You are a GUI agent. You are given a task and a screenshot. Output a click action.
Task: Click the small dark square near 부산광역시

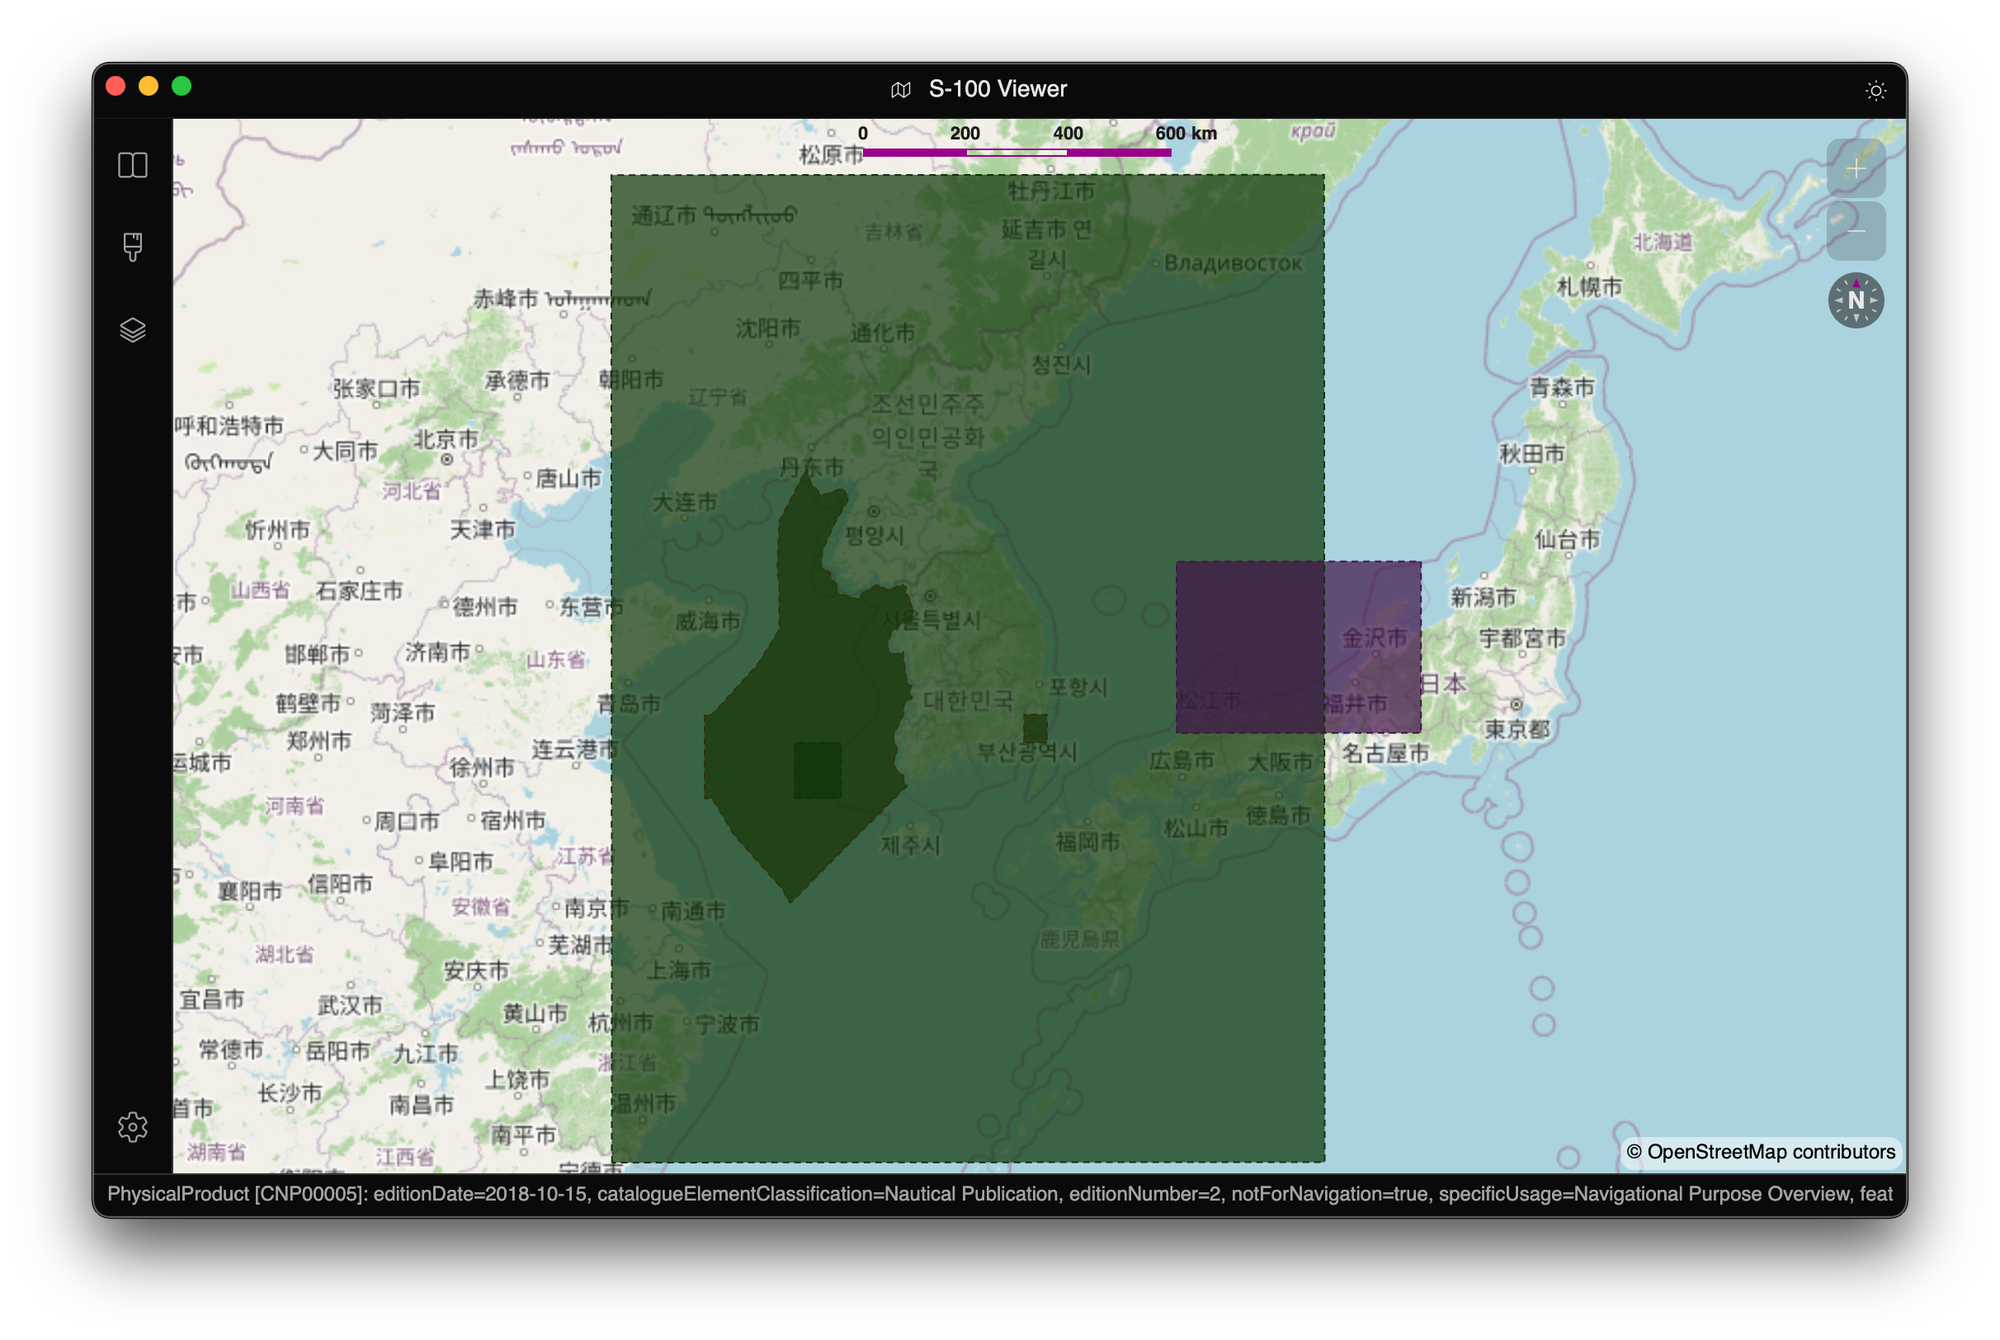pyautogui.click(x=1035, y=728)
